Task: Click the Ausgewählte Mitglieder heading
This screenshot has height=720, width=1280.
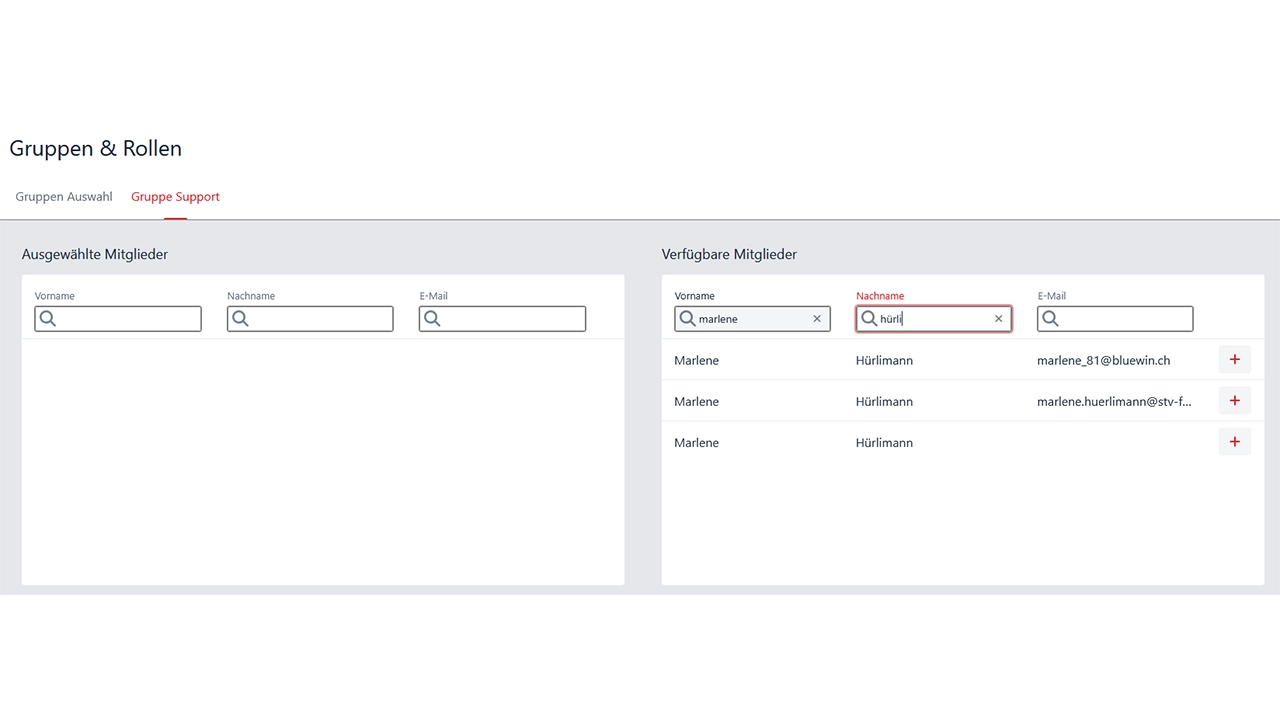Action: pyautogui.click(x=95, y=255)
